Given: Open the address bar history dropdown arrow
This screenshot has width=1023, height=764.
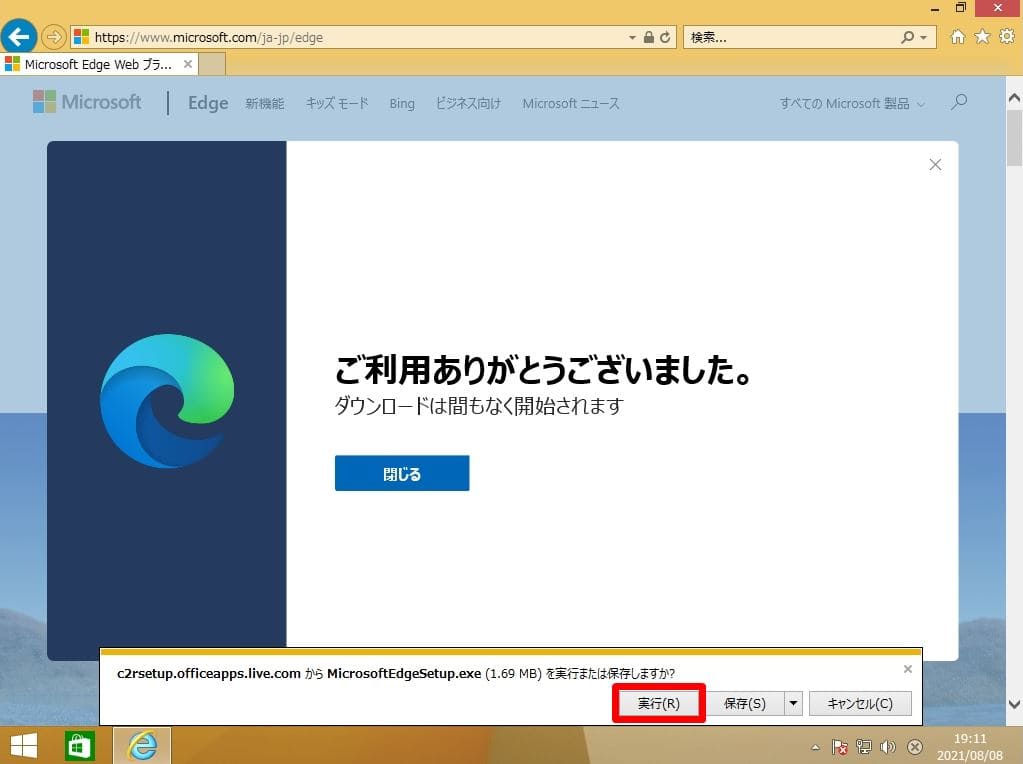Looking at the screenshot, I should tap(632, 37).
